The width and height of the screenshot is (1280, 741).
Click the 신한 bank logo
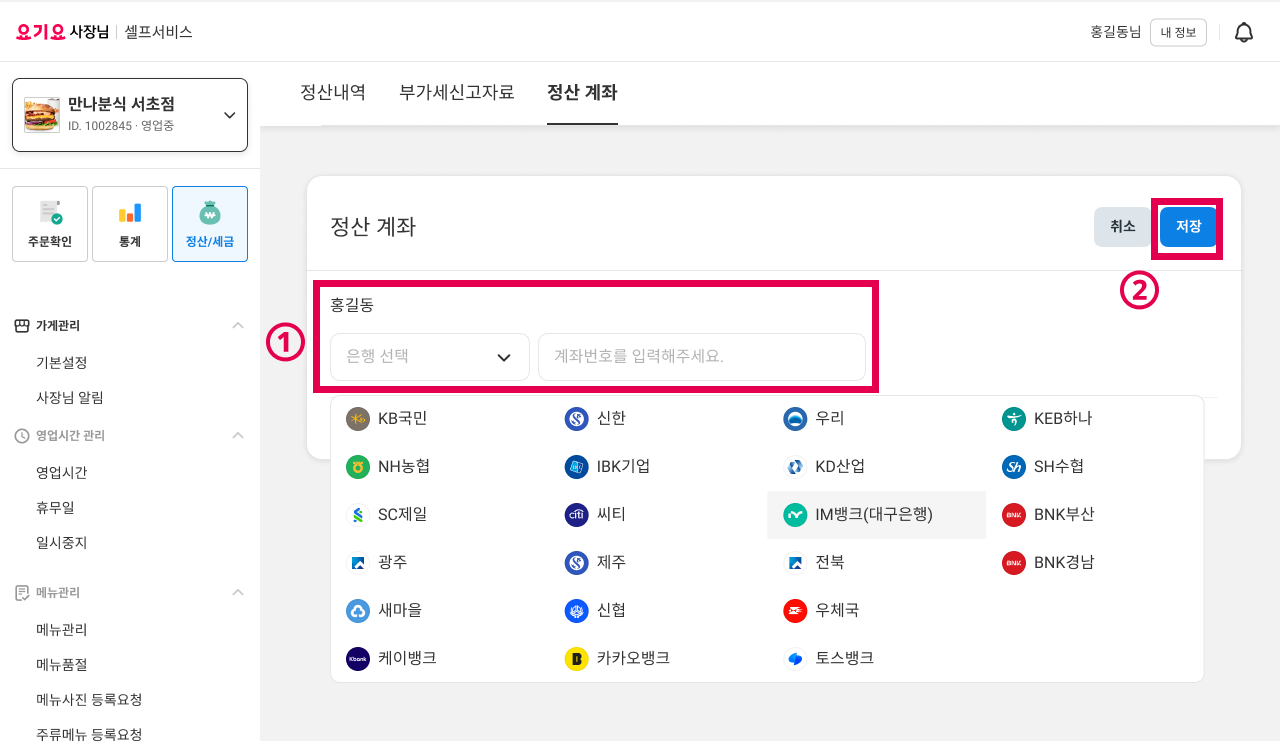(576, 419)
